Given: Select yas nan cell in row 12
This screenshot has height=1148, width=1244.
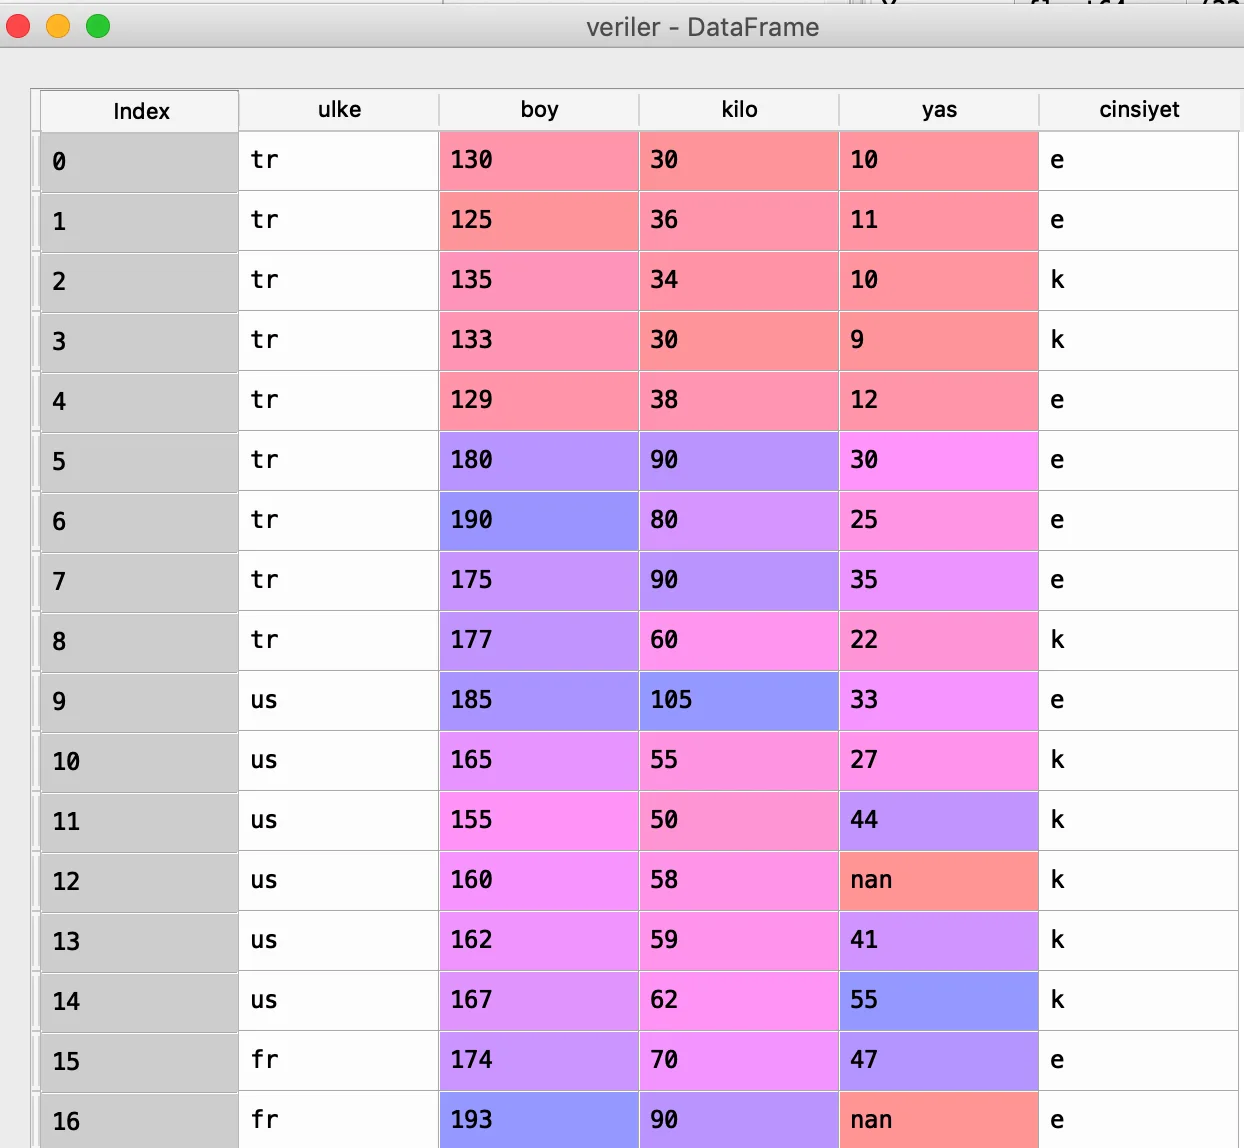Looking at the screenshot, I should pyautogui.click(x=939, y=881).
